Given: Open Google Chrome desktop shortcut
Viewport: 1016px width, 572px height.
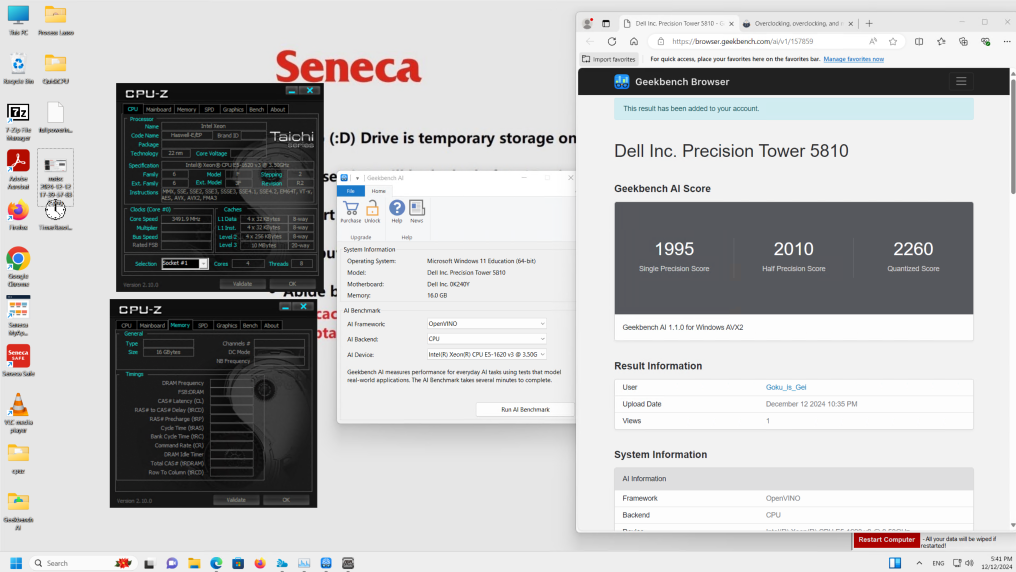Looking at the screenshot, I should 18,266.
